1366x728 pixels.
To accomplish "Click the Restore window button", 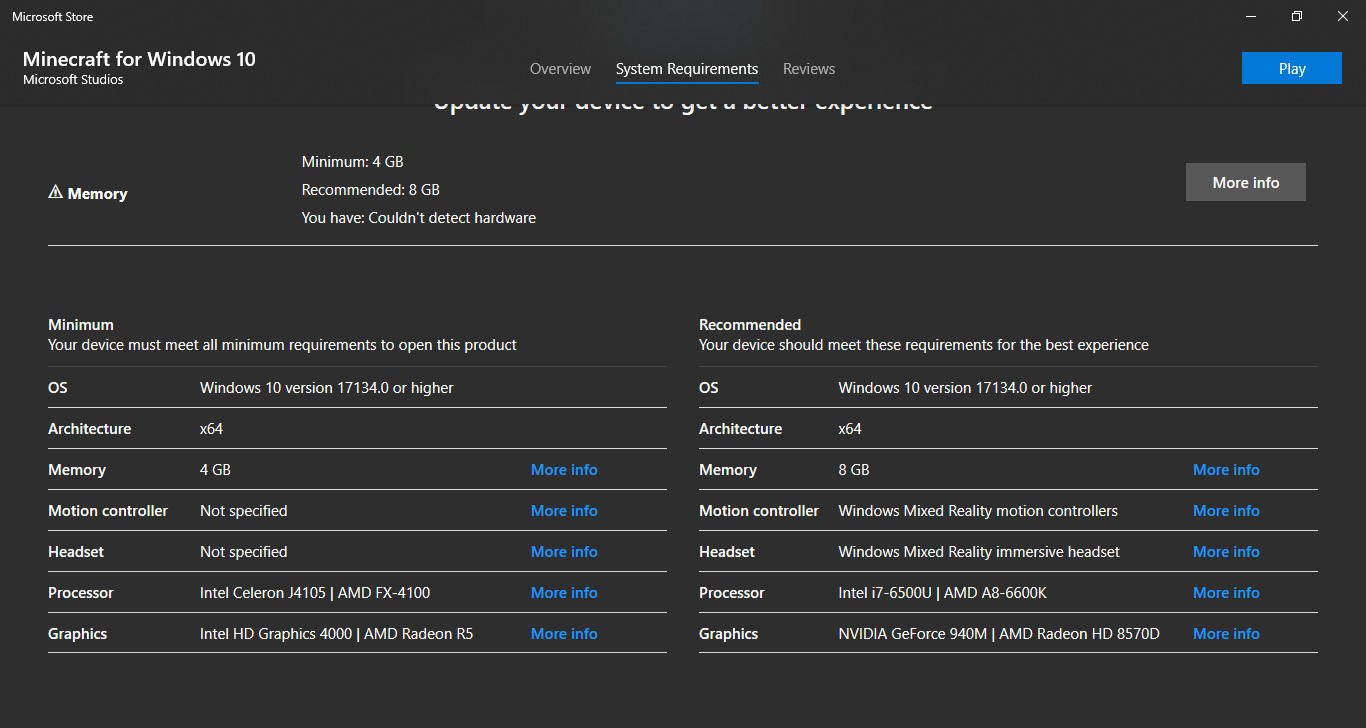I will point(1297,16).
